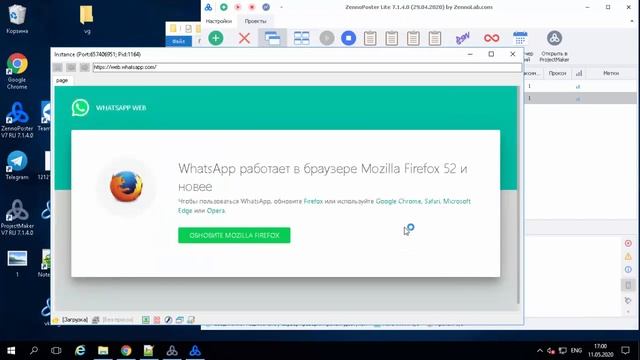Click the third navigation button left of the URL field
The image size is (640, 360).
(84, 67)
